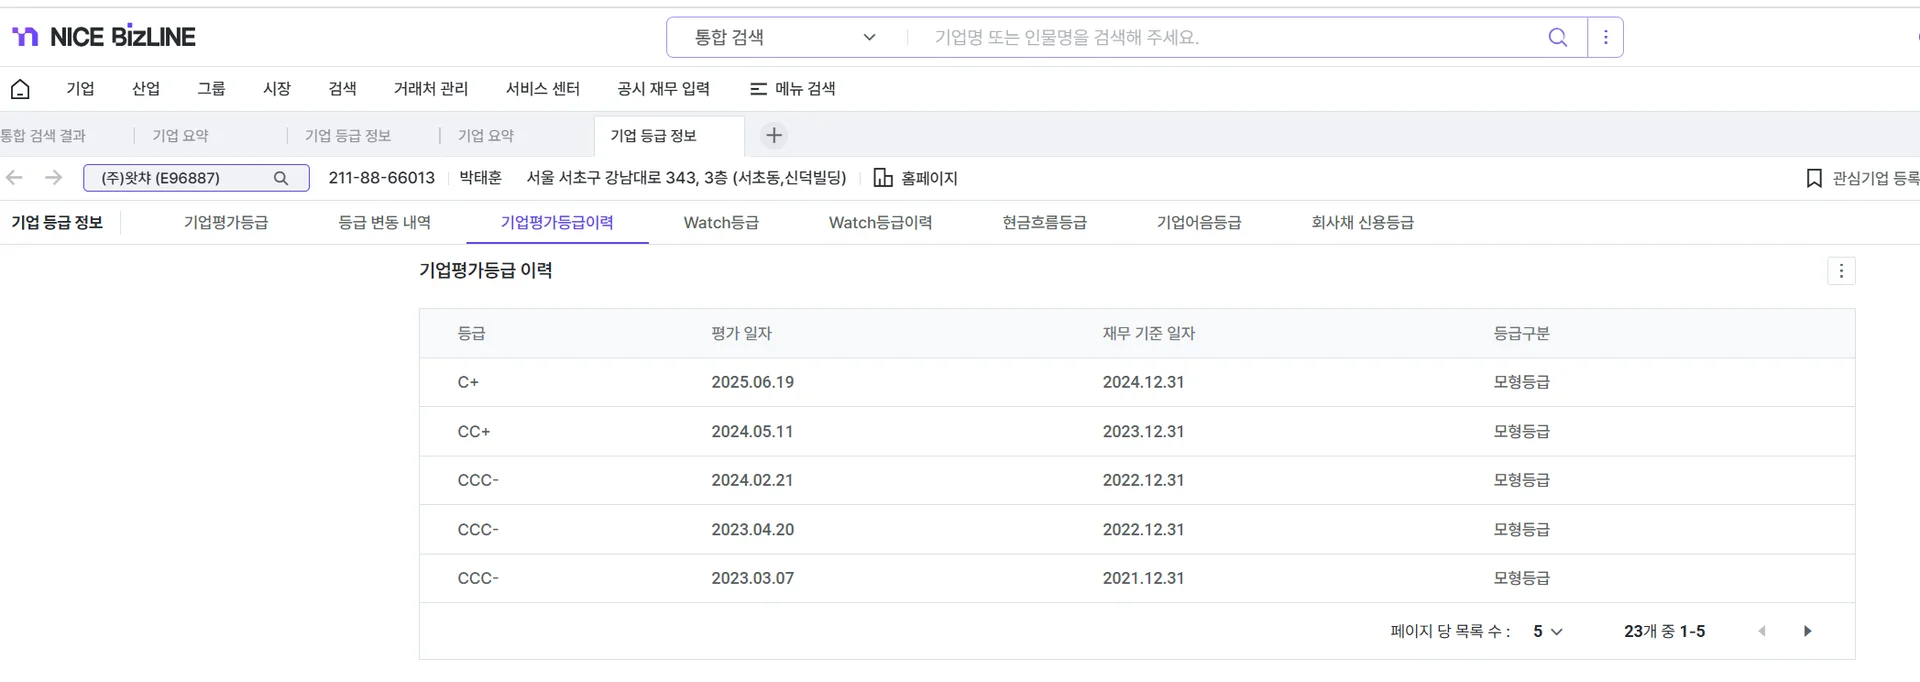Click business number 211-88-66013

382,178
